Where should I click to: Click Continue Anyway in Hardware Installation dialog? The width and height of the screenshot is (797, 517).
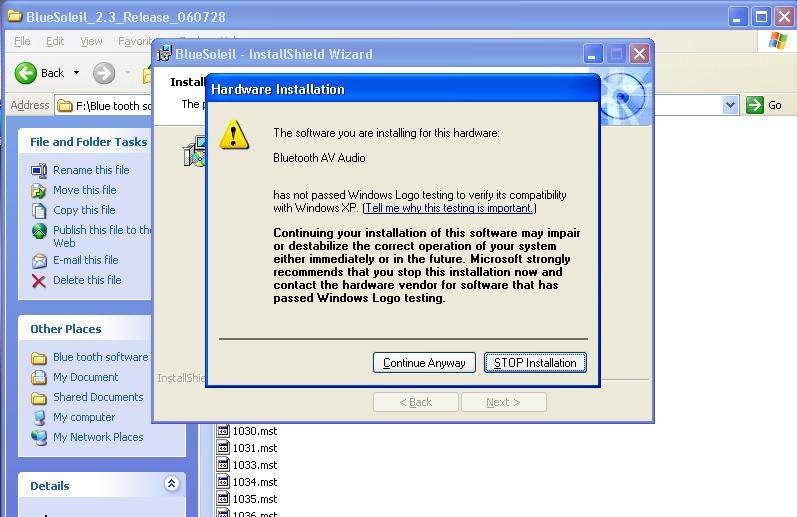point(424,362)
